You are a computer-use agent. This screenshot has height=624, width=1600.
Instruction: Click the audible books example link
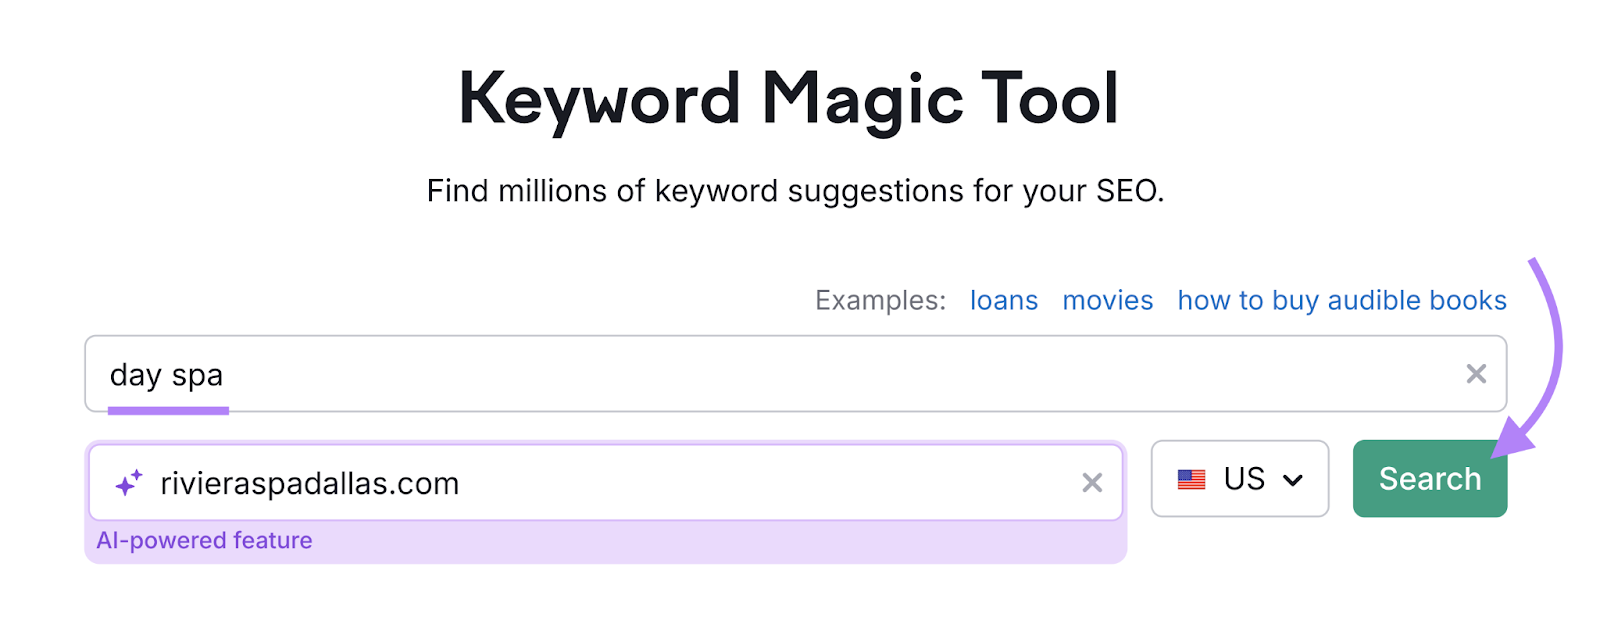point(1341,300)
